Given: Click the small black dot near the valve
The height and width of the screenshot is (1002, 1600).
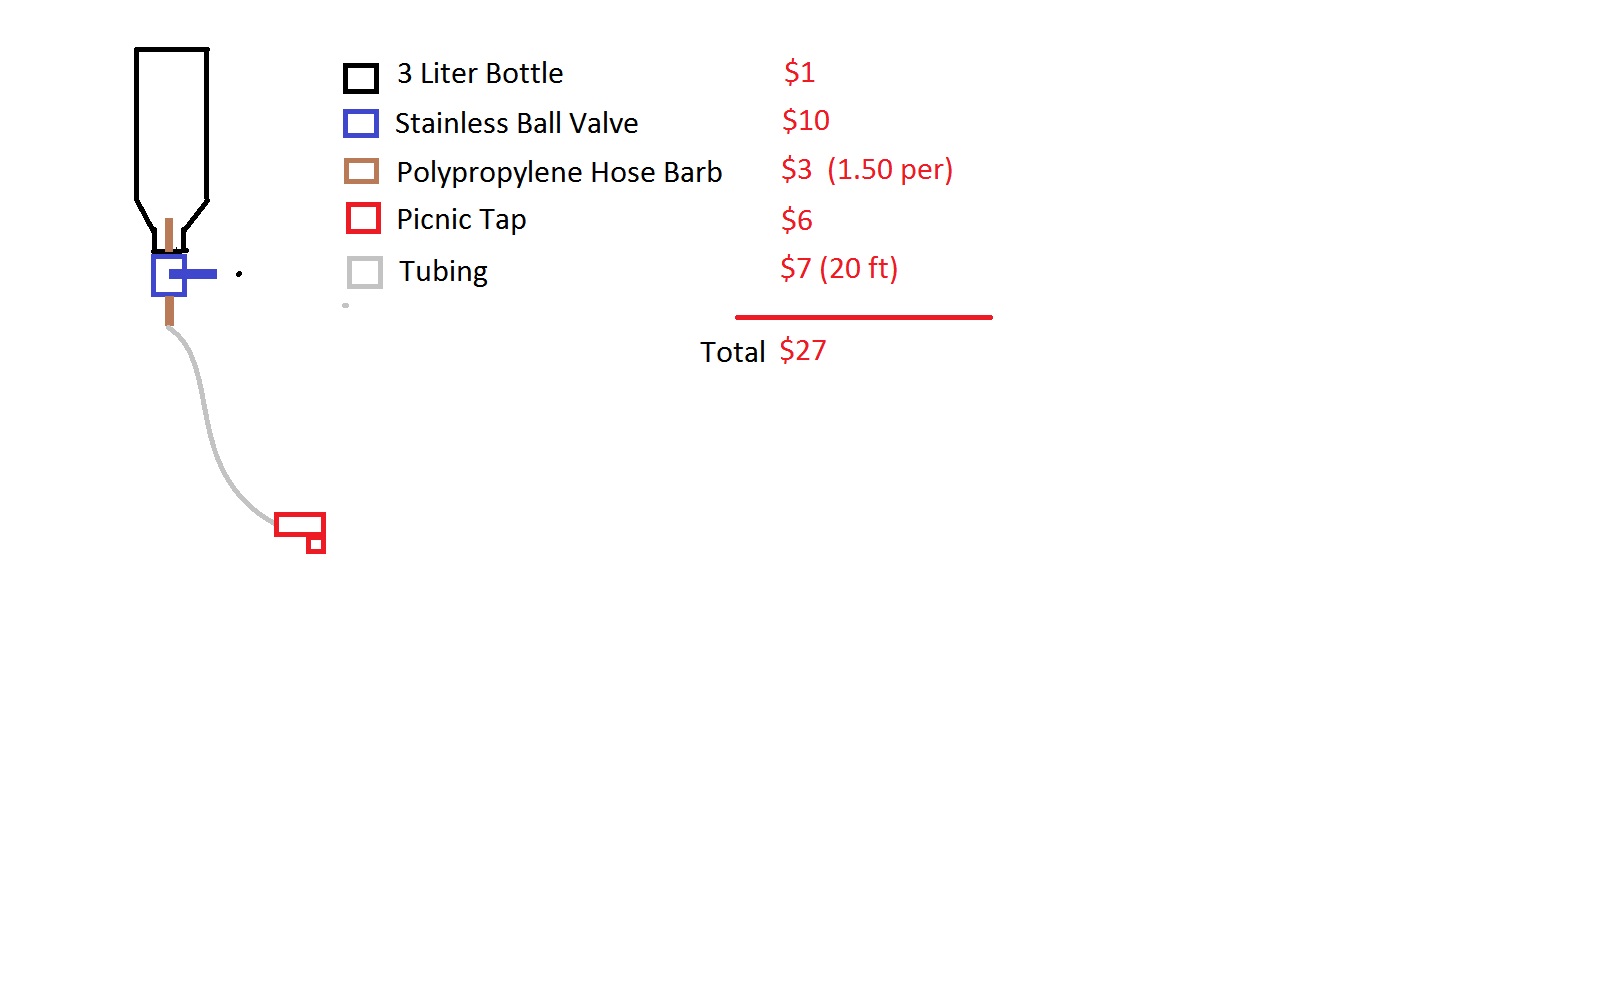Looking at the screenshot, I should 239,273.
